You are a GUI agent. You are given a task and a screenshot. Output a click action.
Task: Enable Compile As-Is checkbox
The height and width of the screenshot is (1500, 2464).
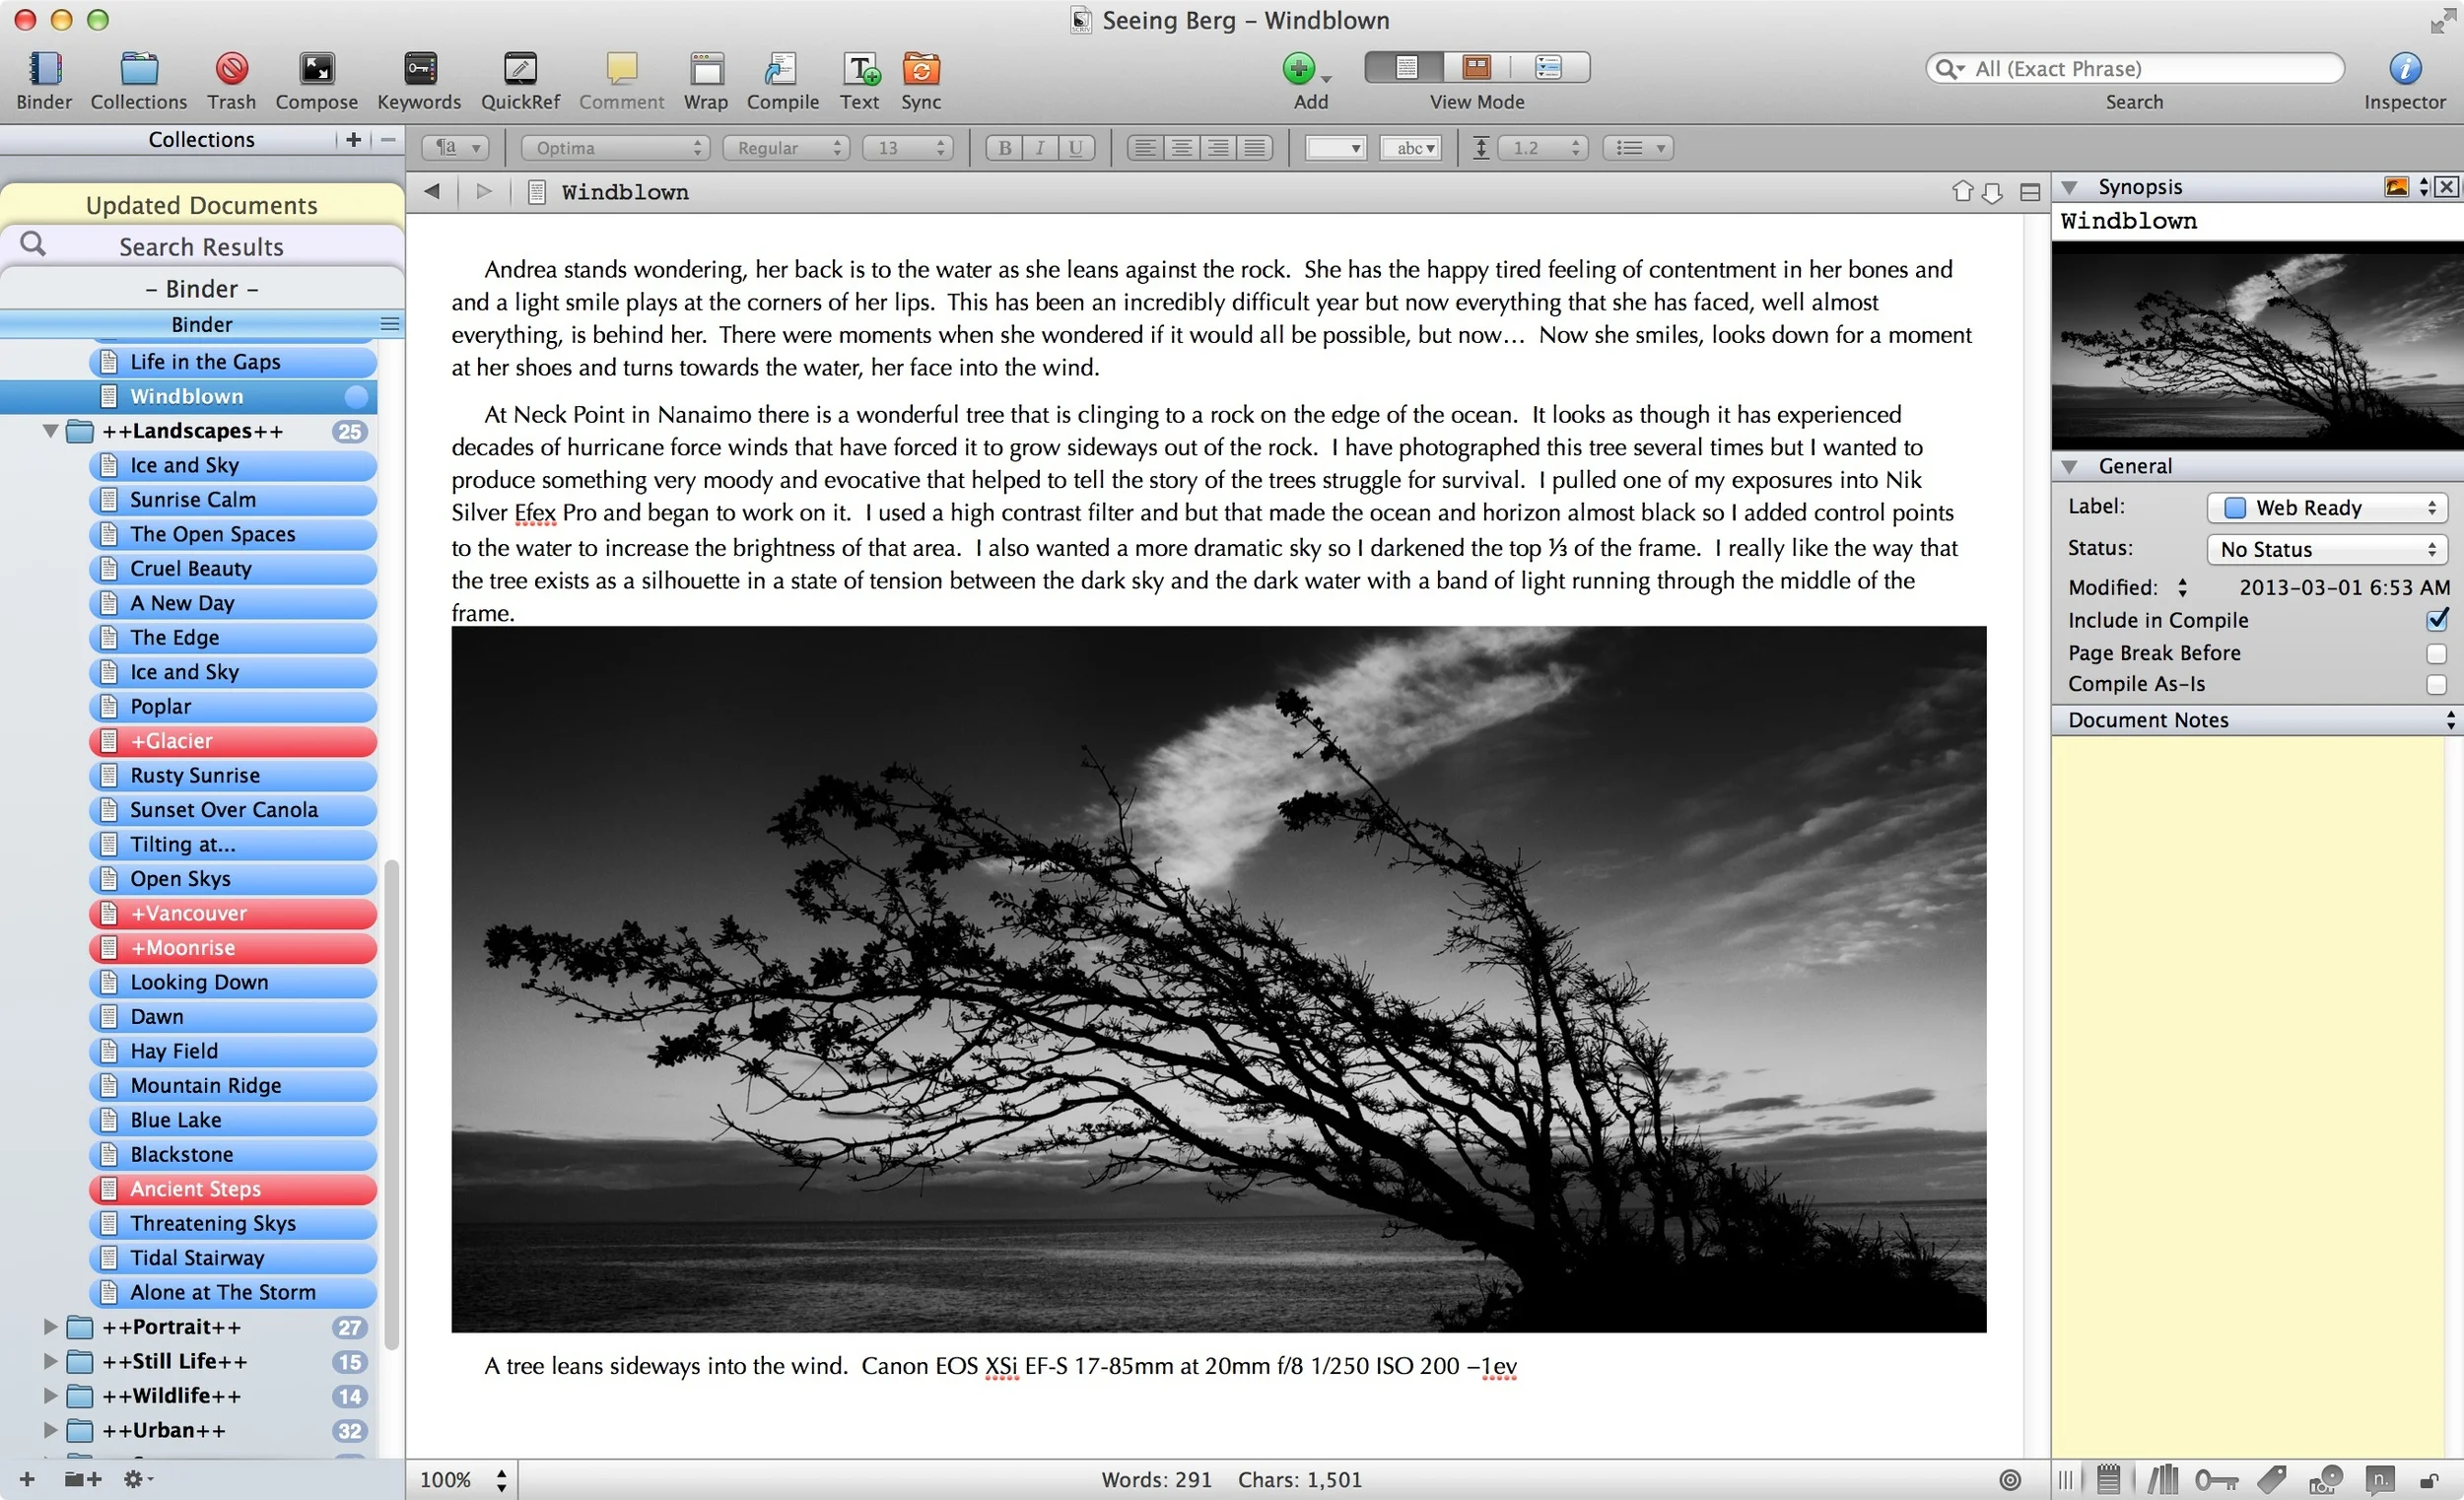(2436, 685)
